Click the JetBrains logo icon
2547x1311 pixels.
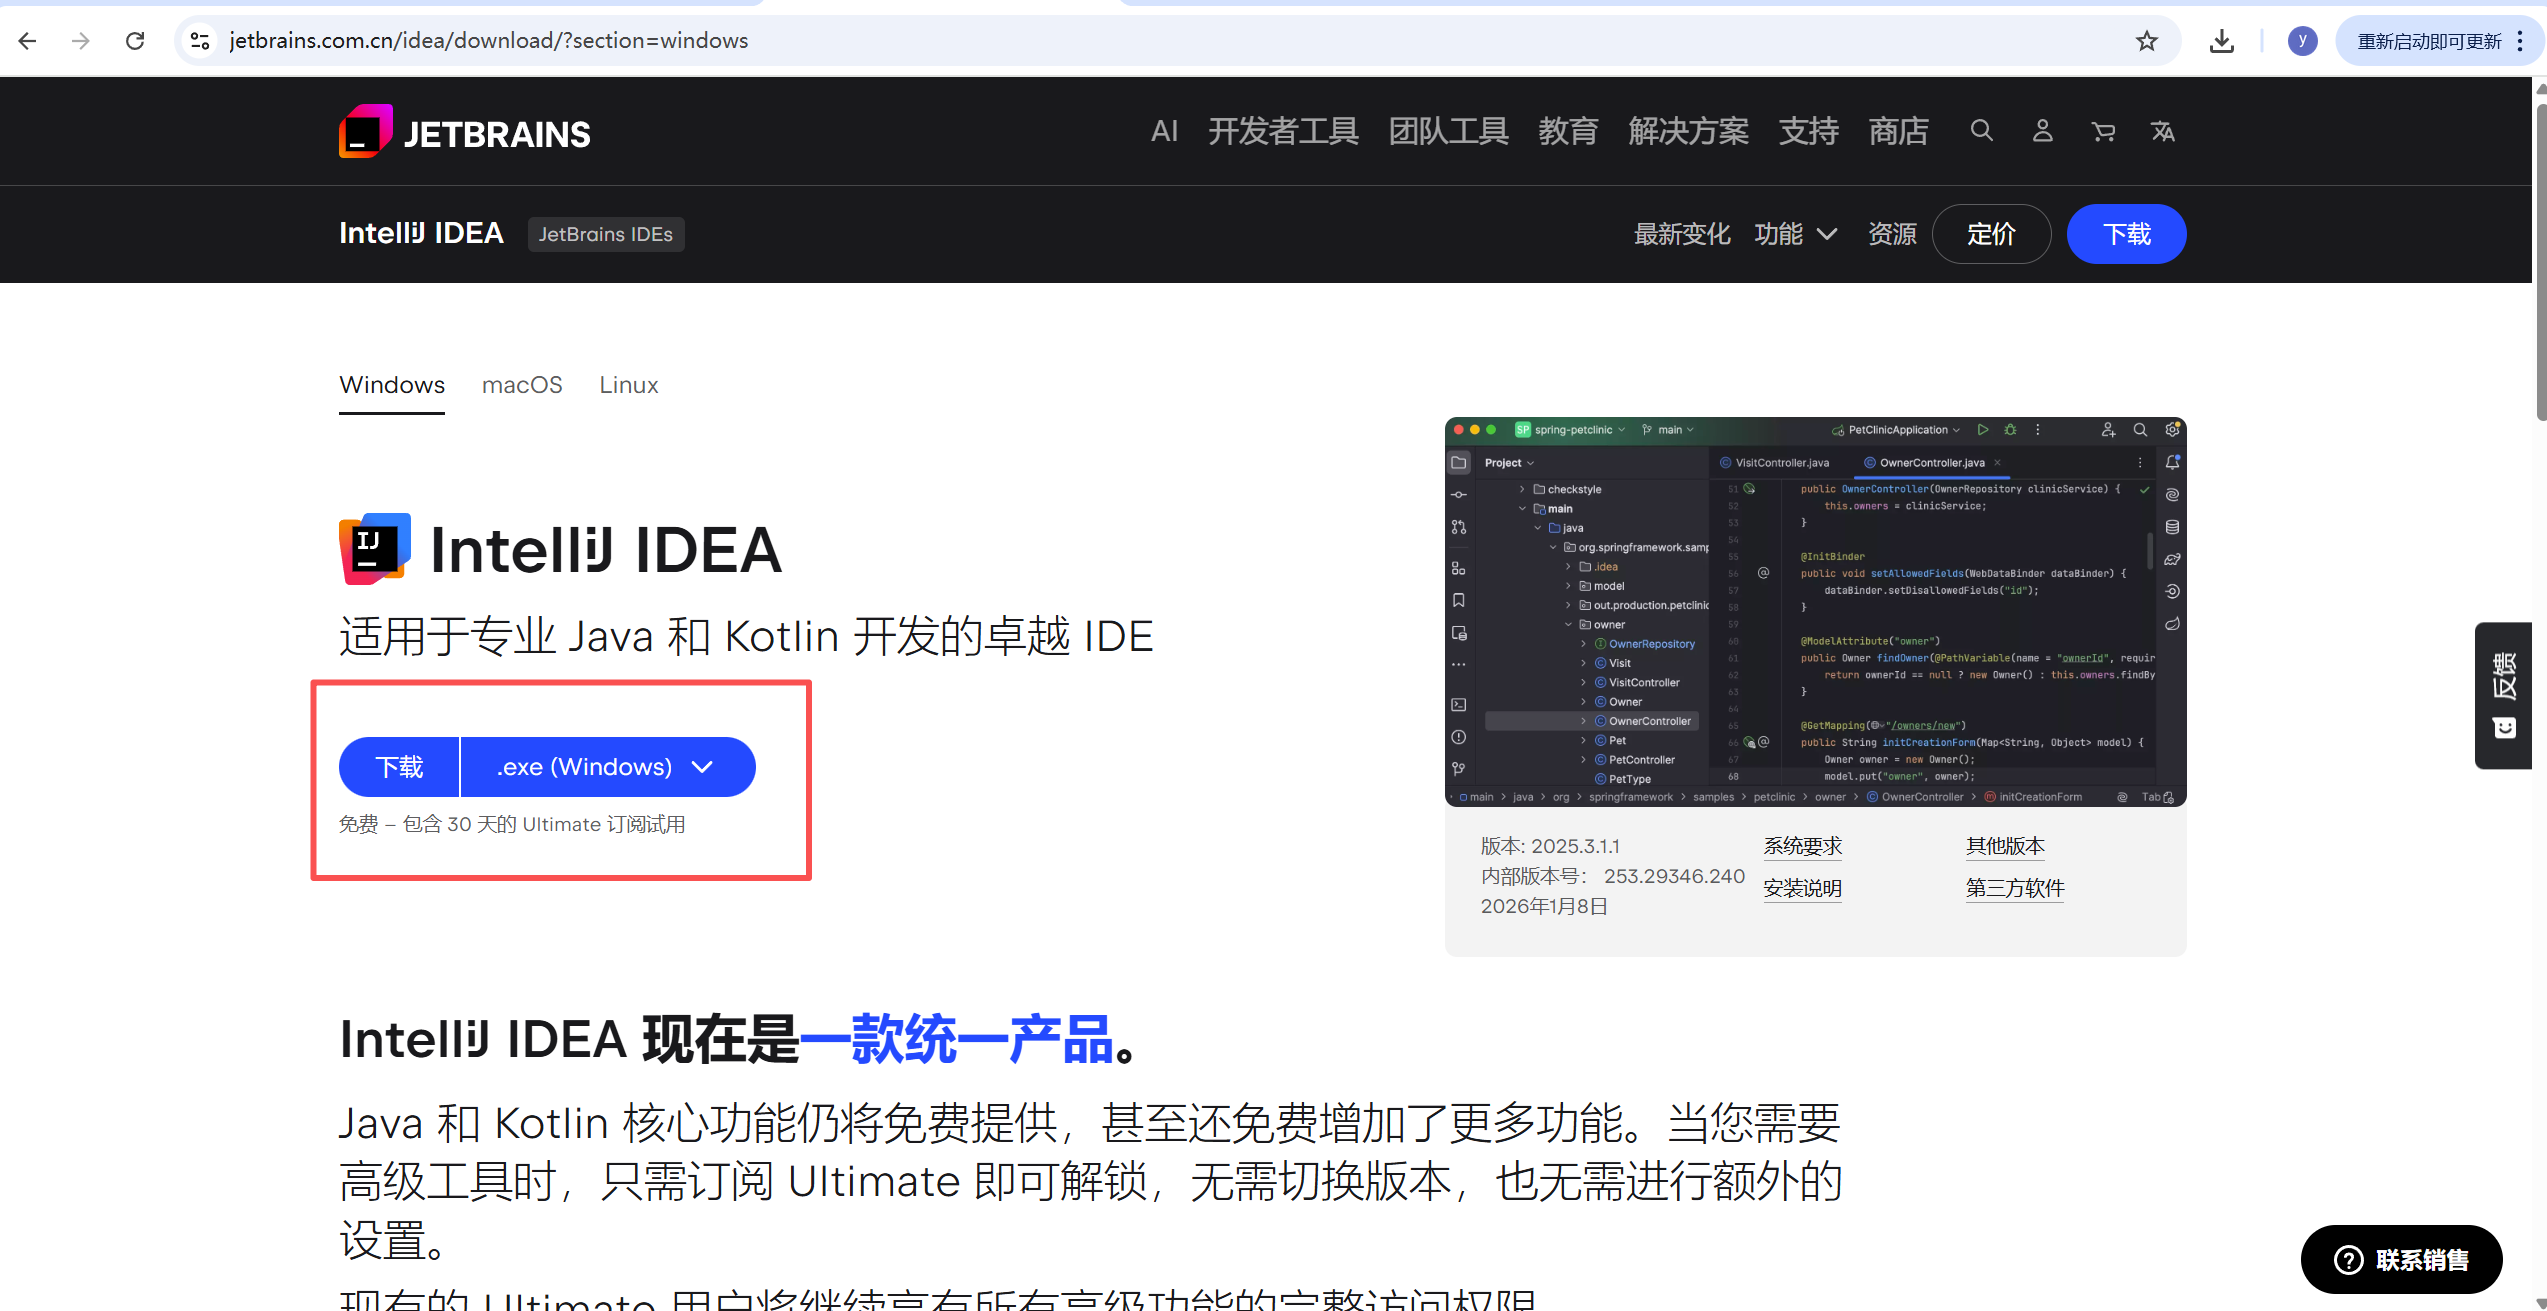pos(366,132)
